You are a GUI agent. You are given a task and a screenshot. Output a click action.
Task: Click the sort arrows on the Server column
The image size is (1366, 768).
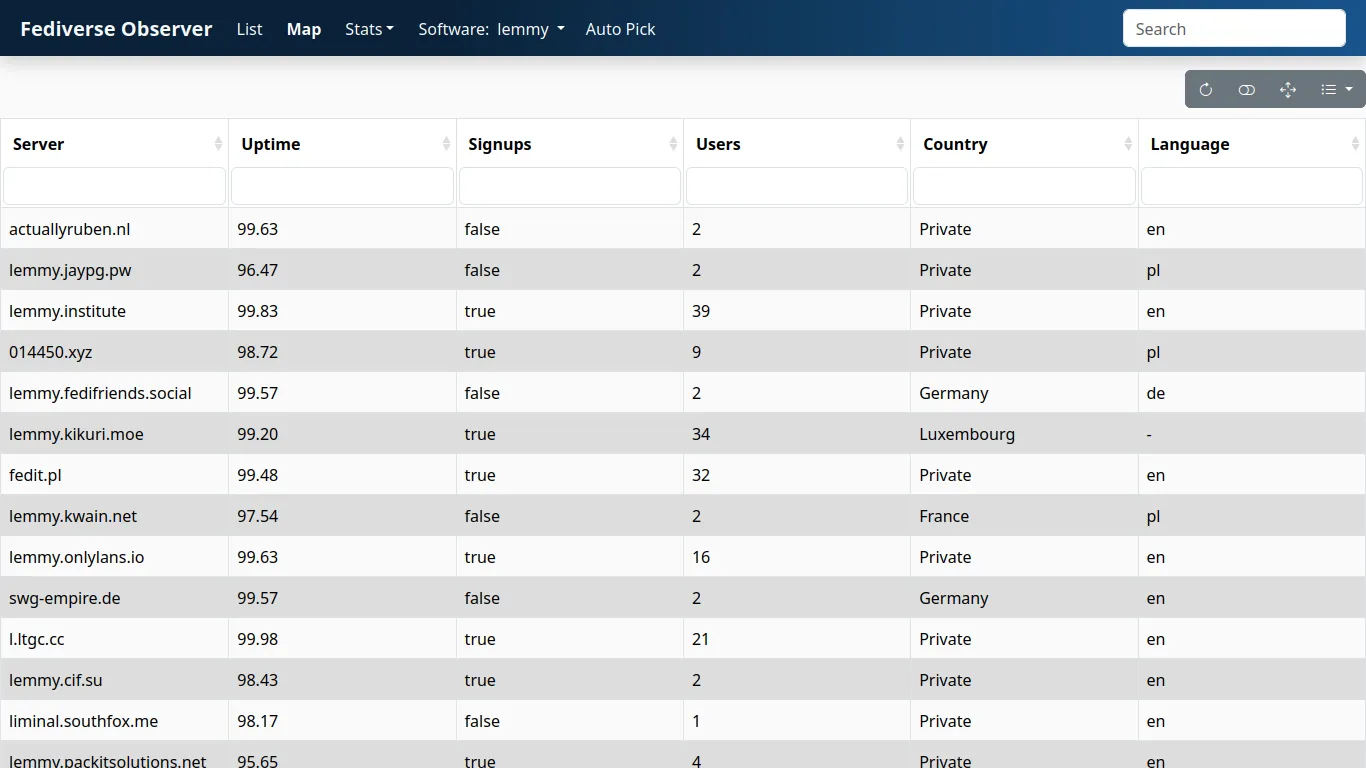click(x=219, y=144)
